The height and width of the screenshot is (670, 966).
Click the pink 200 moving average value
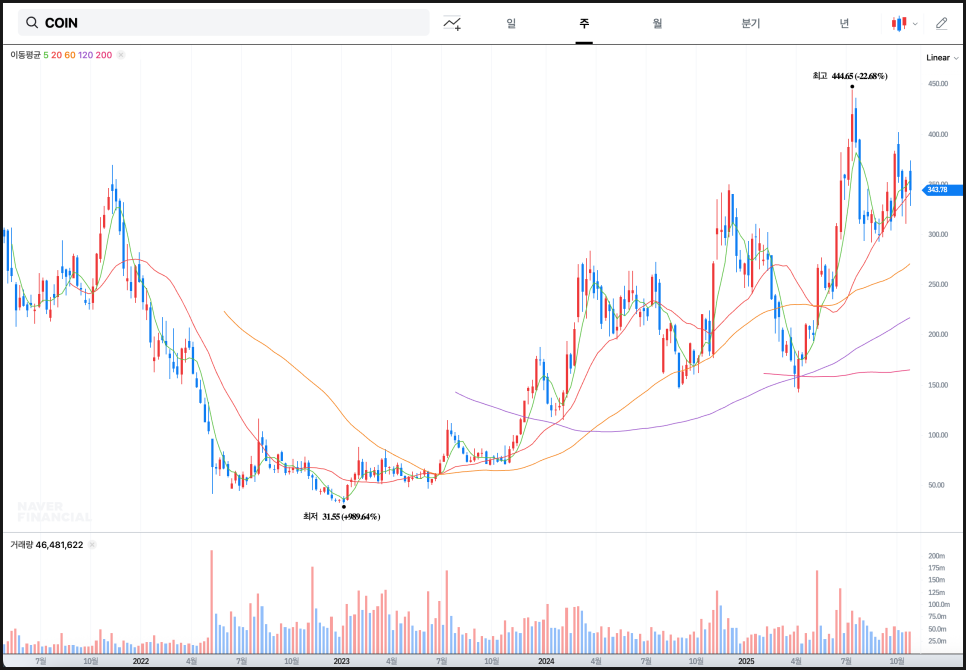(x=104, y=55)
